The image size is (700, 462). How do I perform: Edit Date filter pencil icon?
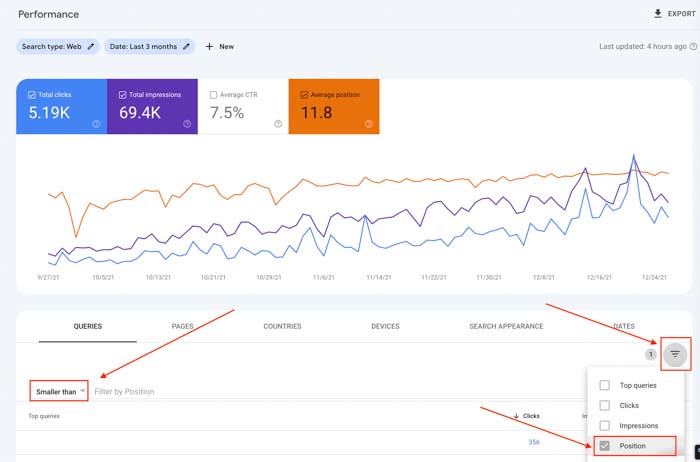click(x=187, y=46)
